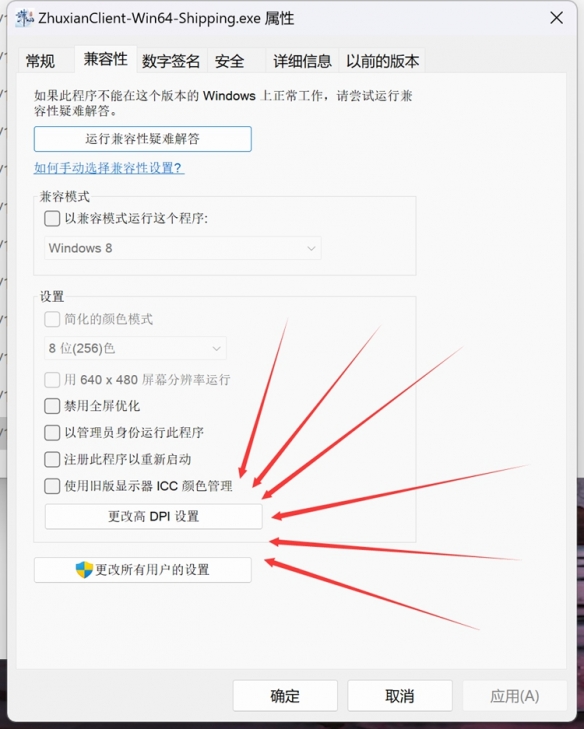Expand the 8 位(256)色 dropdown
The image size is (584, 729).
pos(135,348)
